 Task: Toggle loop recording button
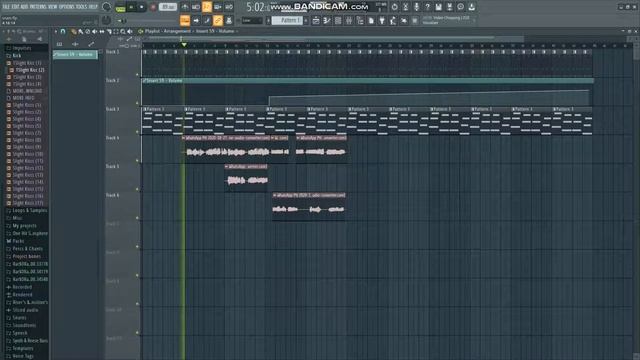(229, 7)
